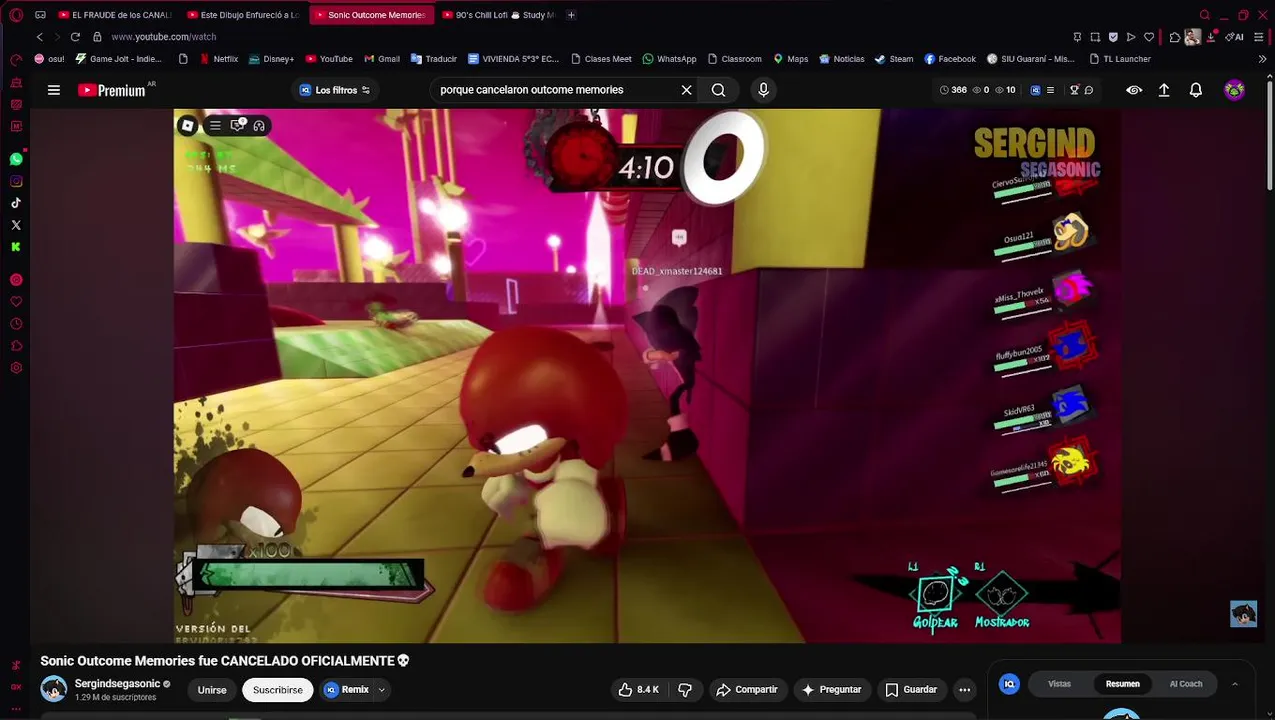Open the Steam bookmark
The height and width of the screenshot is (720, 1275).
click(894, 59)
